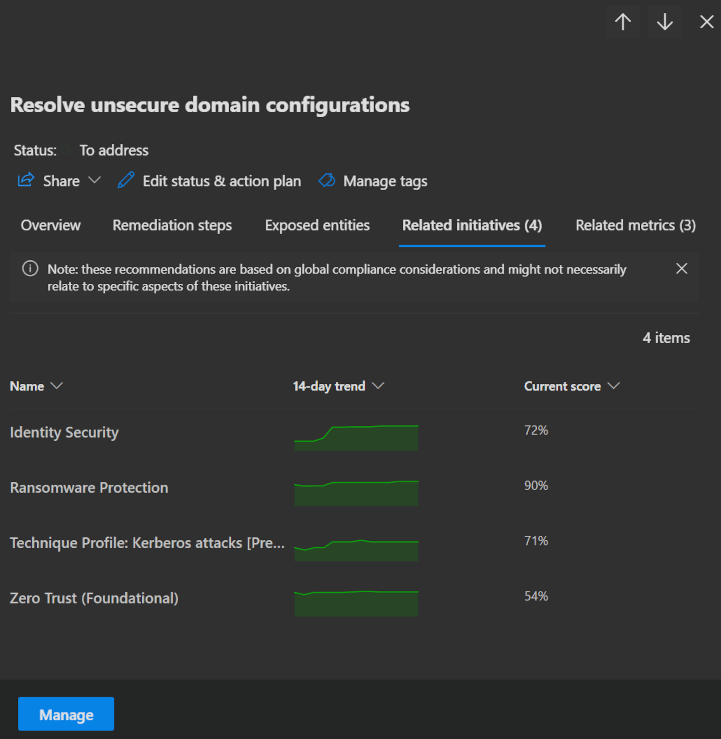Click the Zero Trust trend sparkline
Image resolution: width=721 pixels, height=739 pixels.
tap(356, 602)
